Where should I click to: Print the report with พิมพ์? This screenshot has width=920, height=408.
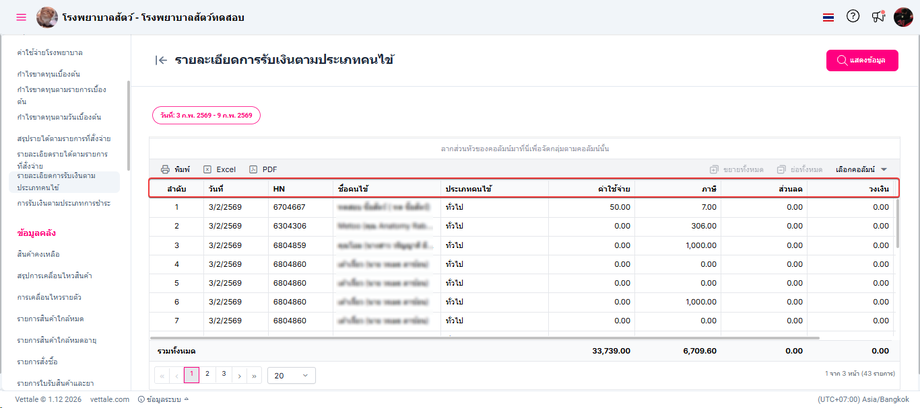click(176, 169)
